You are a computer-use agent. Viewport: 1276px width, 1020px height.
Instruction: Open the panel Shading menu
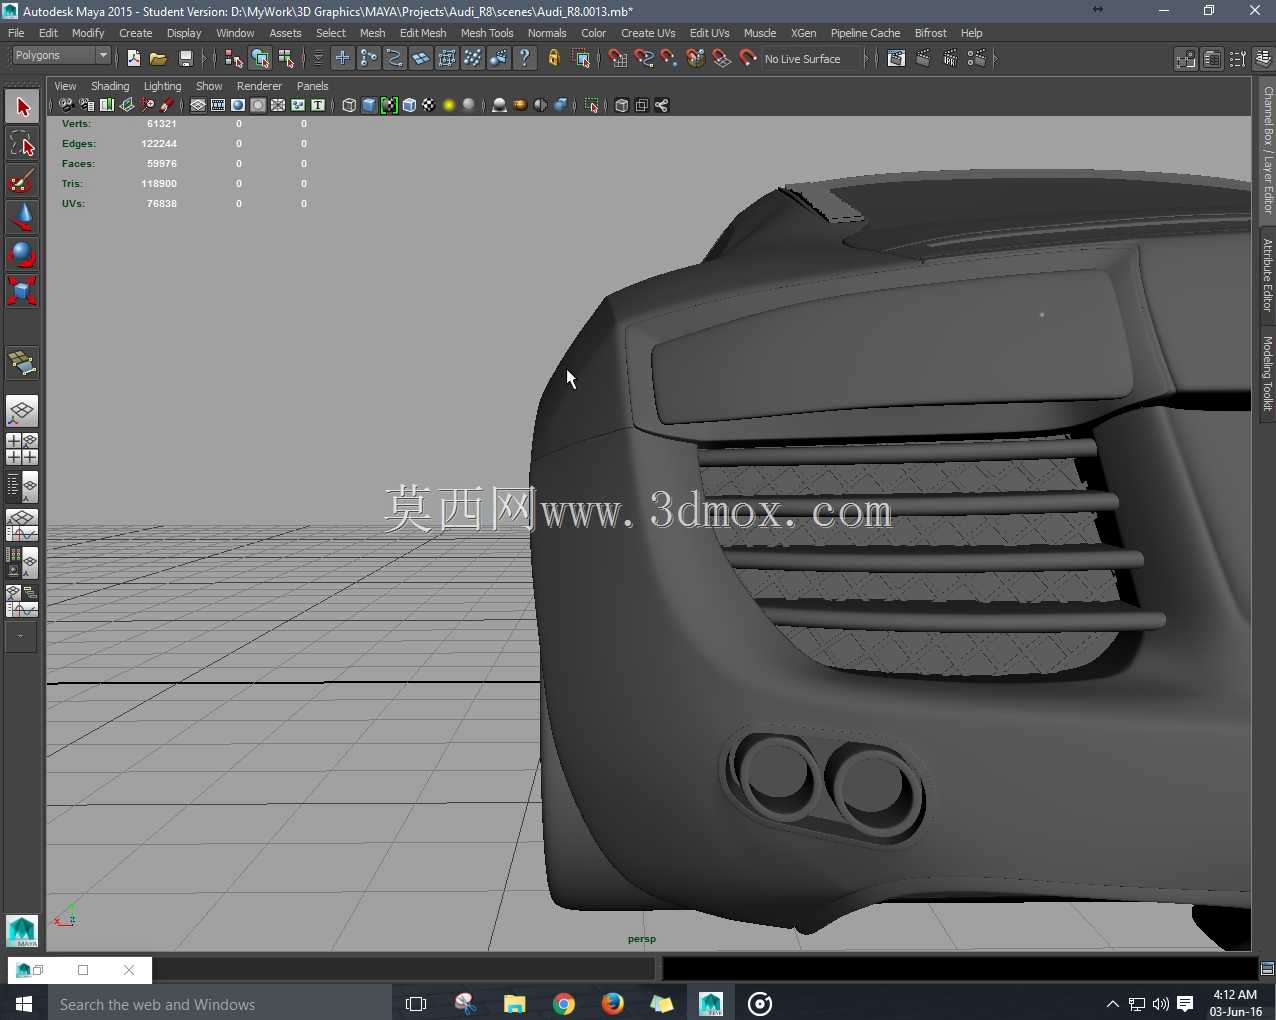click(110, 86)
